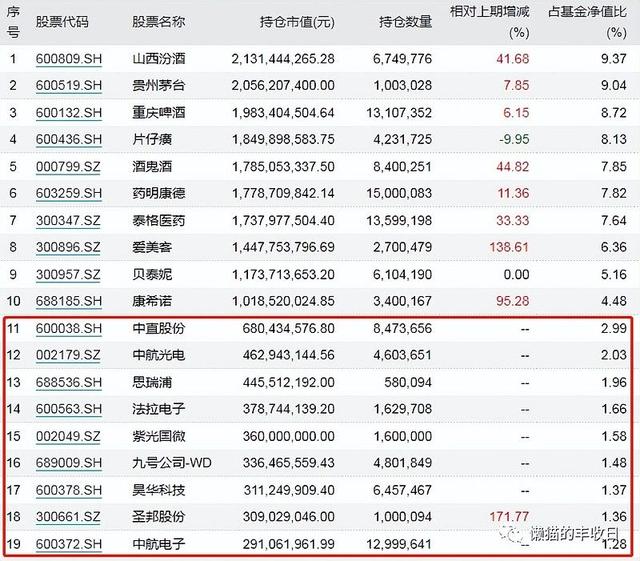Select stock name 贝泰妮

pos(152,274)
